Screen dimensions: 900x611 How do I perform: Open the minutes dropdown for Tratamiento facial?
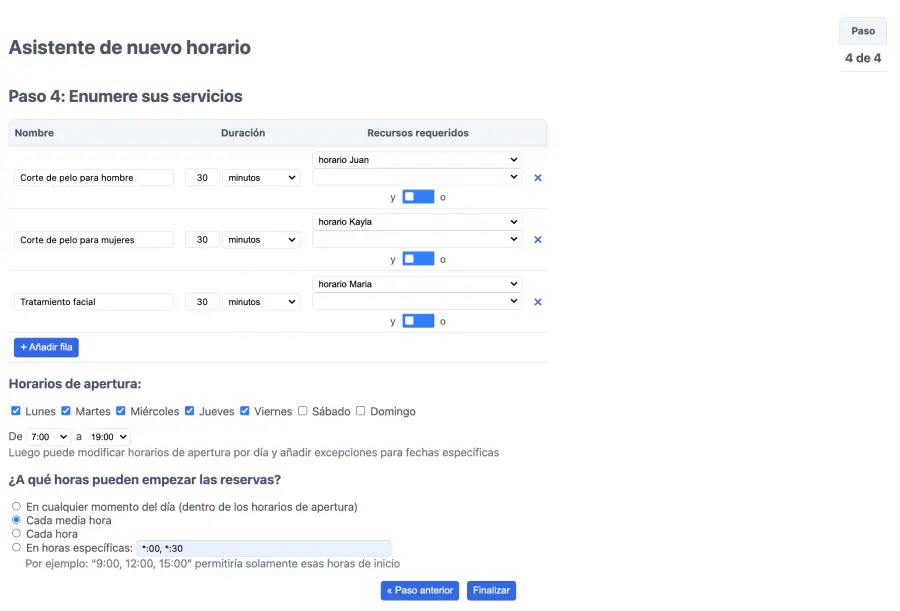[x=262, y=301]
